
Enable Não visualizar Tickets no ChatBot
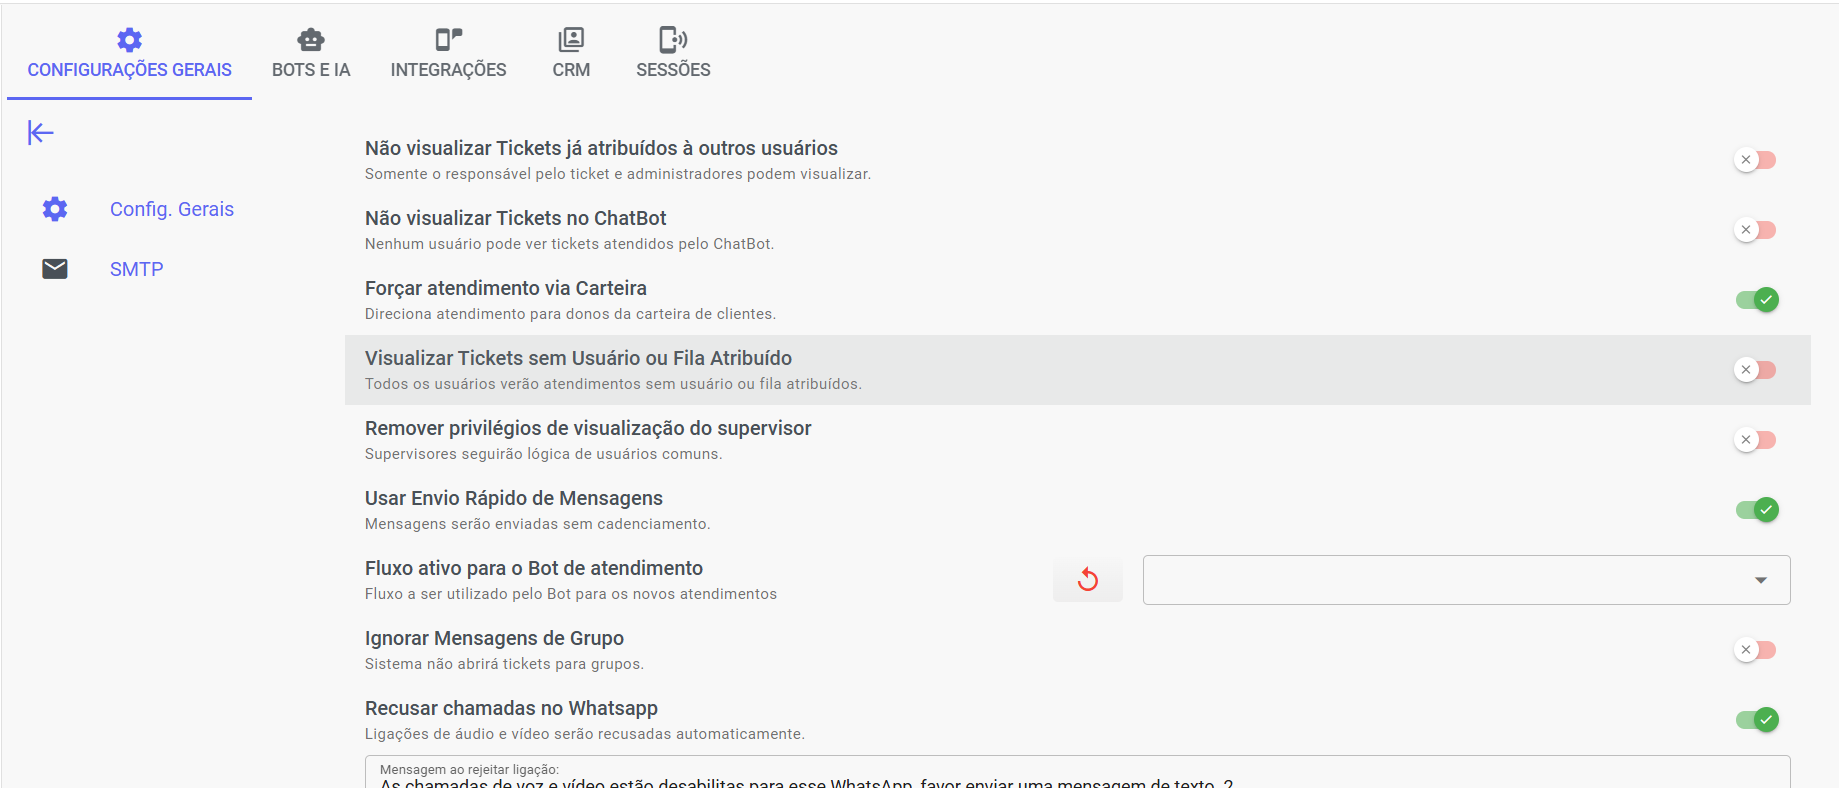(x=1756, y=230)
